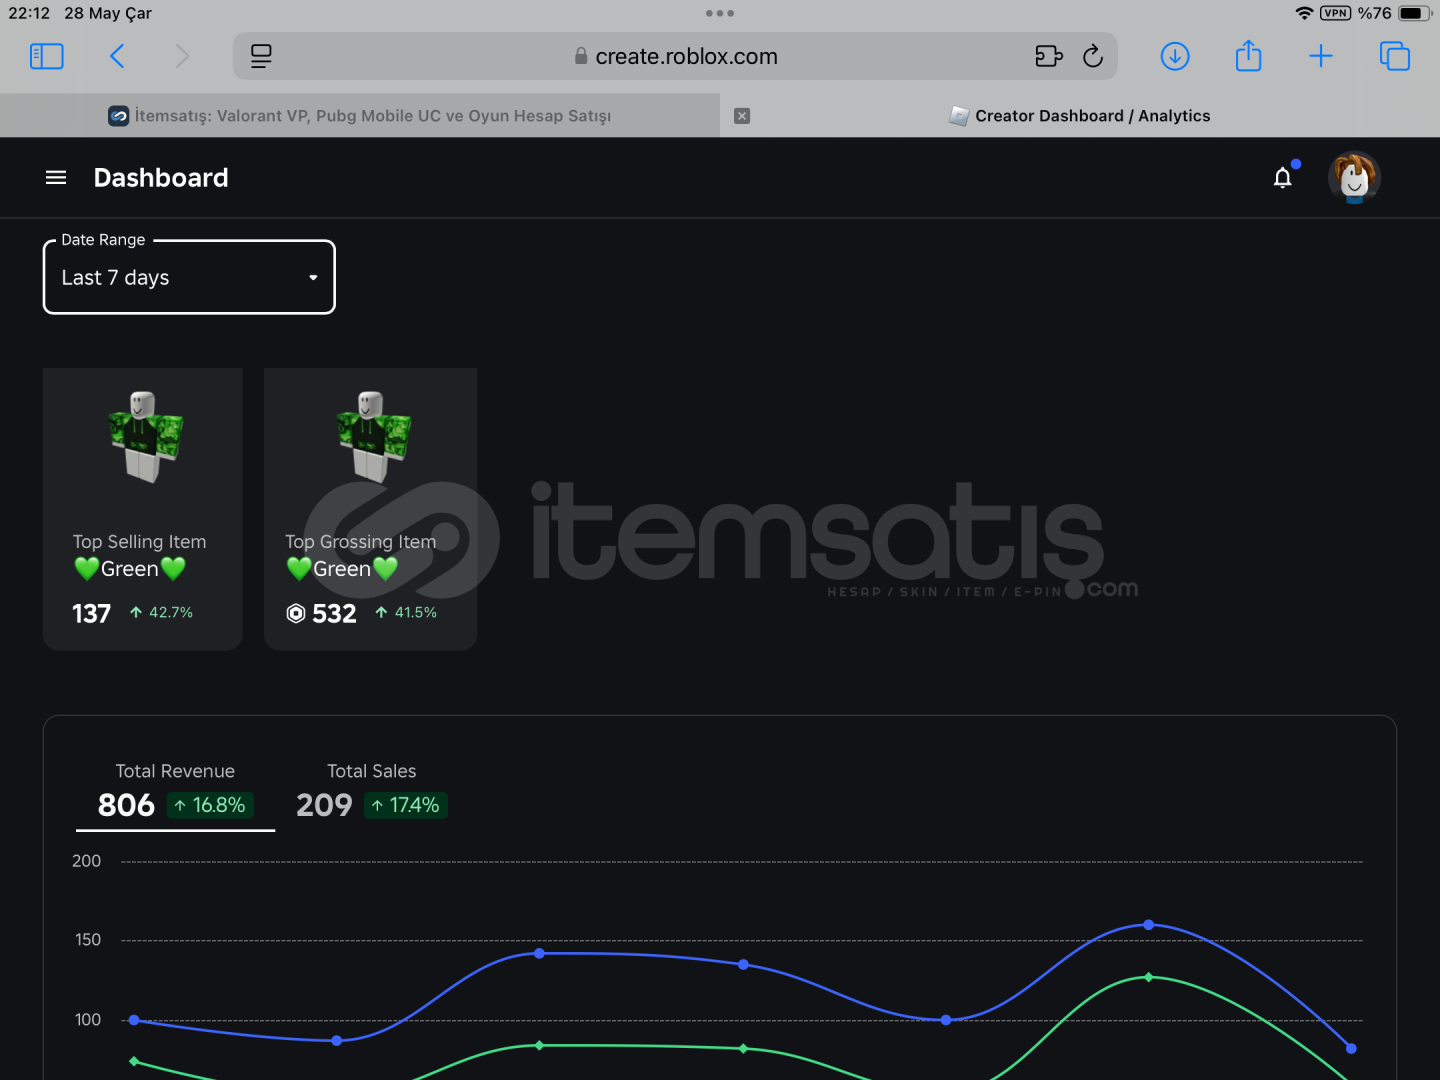Click the first blue data point at 100
The height and width of the screenshot is (1080, 1440).
134,1020
